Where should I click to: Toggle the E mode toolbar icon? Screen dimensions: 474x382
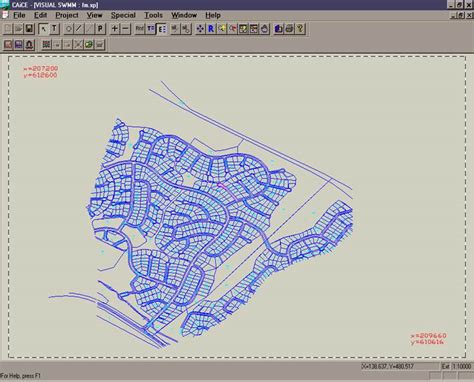161,29
